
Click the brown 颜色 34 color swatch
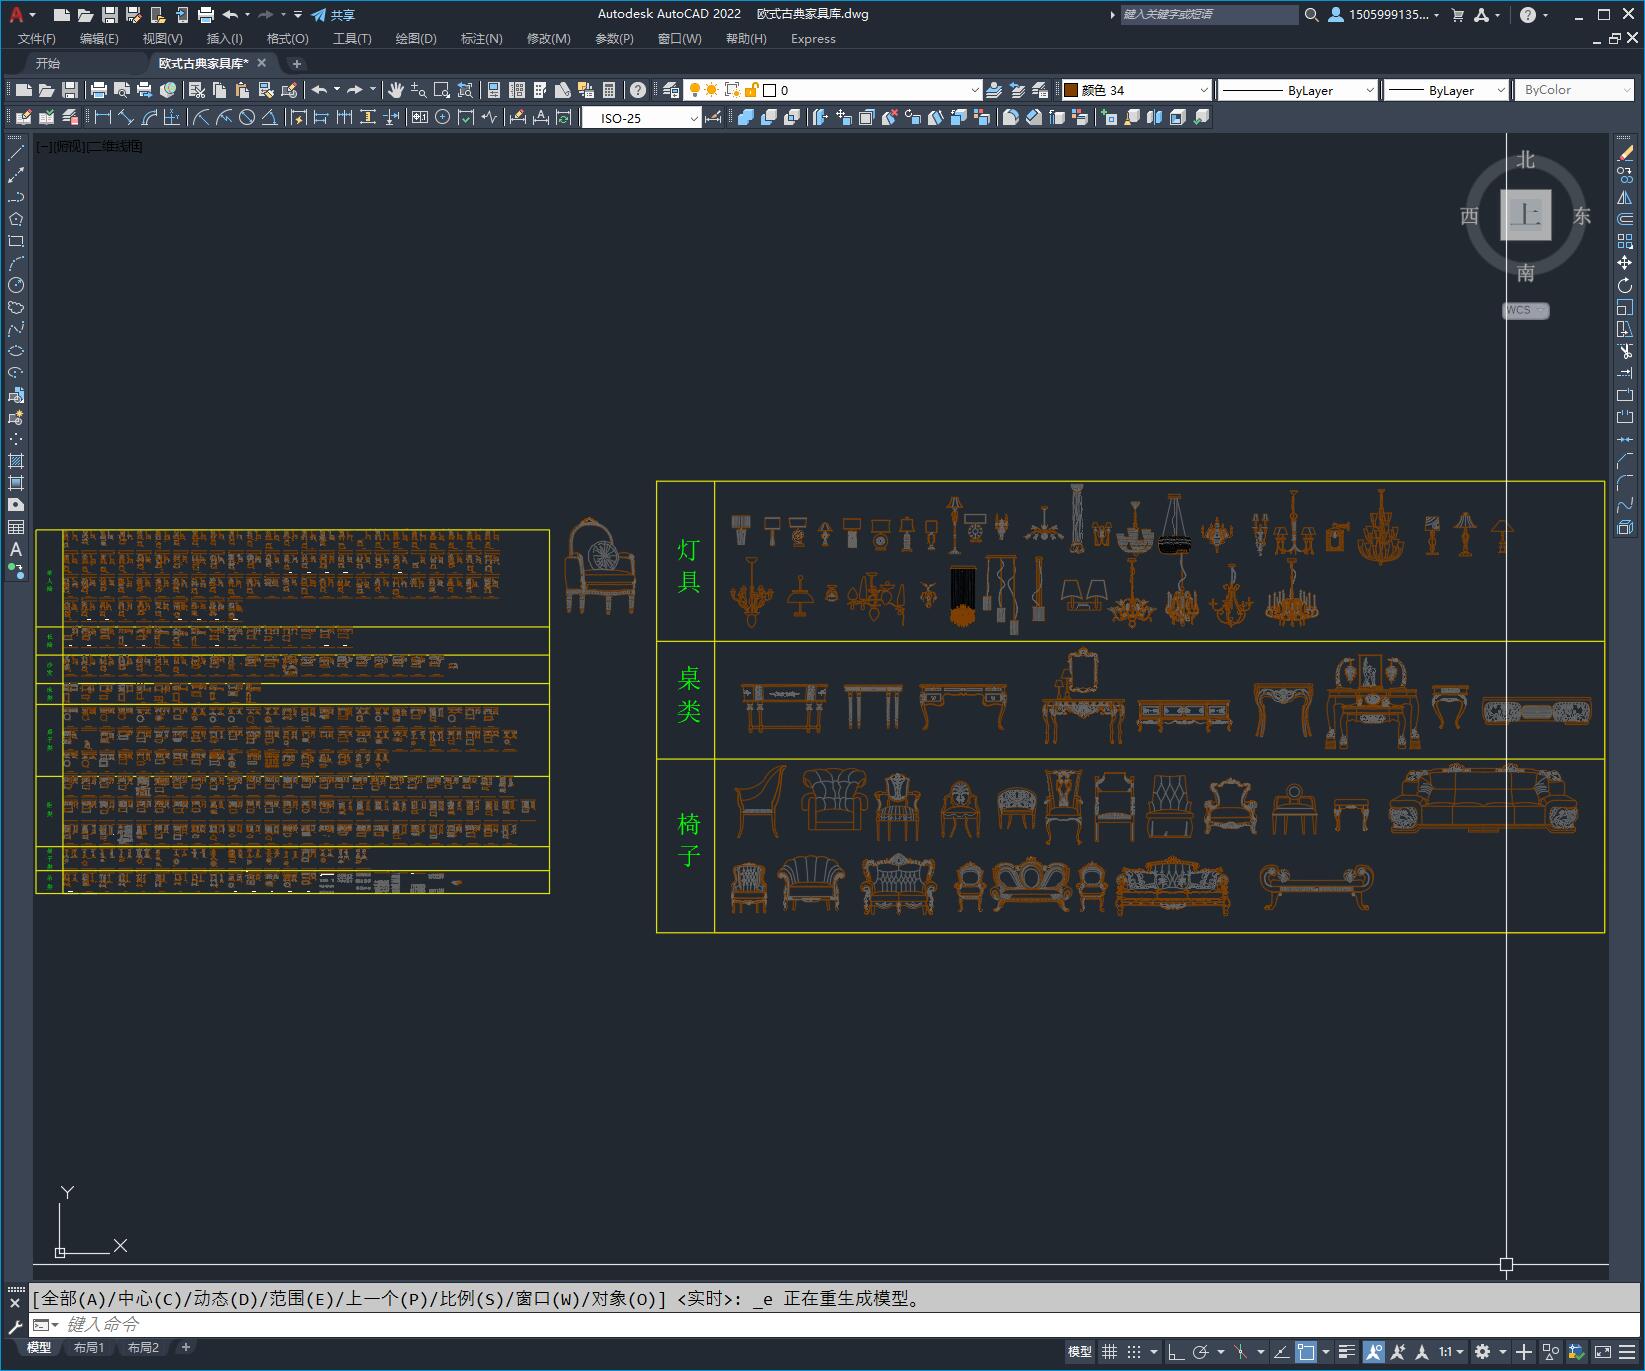1071,90
